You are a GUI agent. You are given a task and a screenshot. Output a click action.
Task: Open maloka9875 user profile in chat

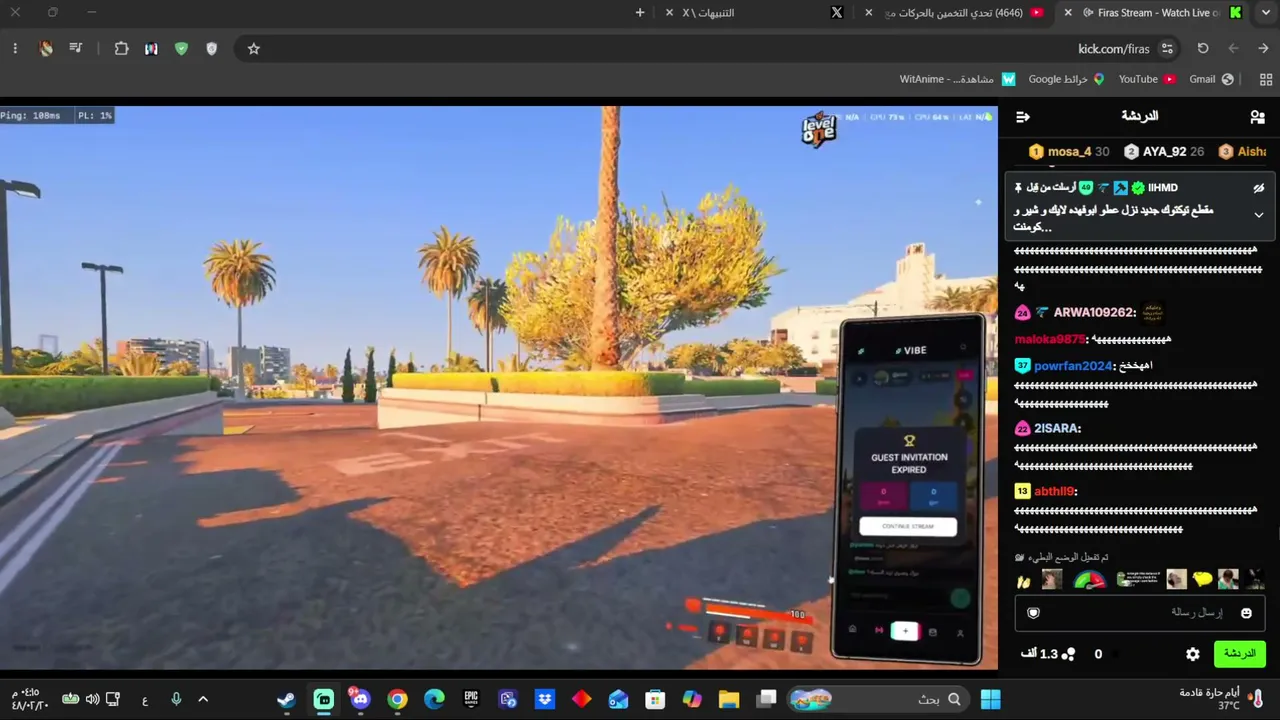pos(1050,340)
